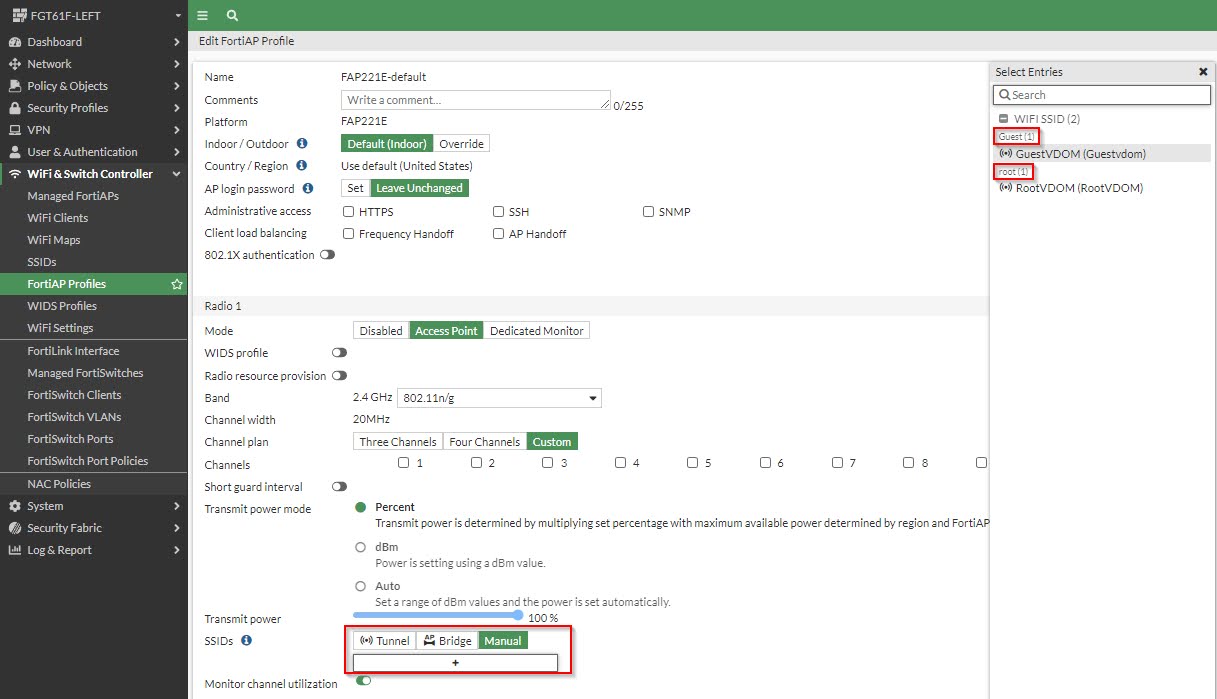Enable SNMP administrative access checkbox
The image size is (1217, 699).
[x=649, y=212]
